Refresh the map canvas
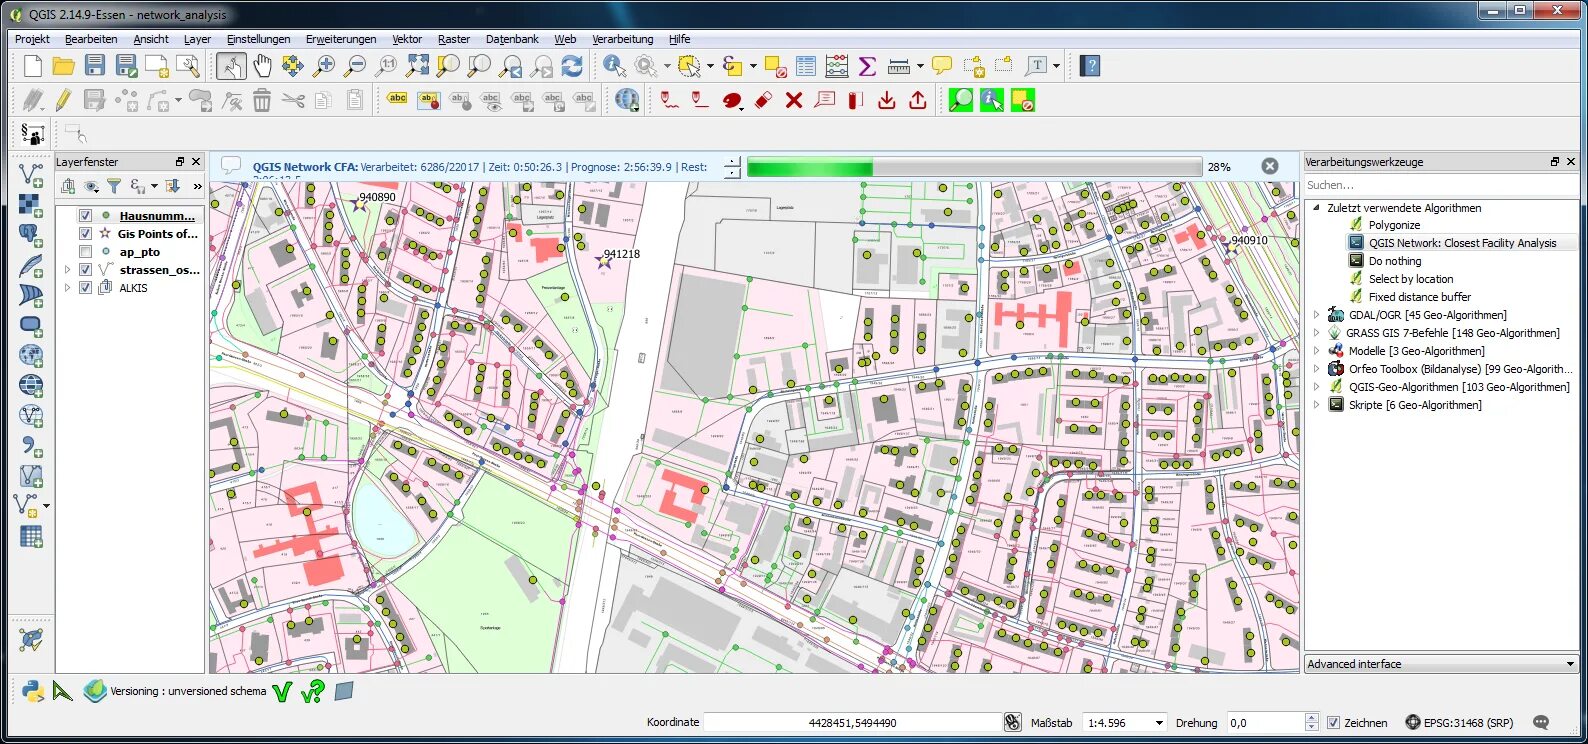This screenshot has height=744, width=1588. click(x=572, y=66)
